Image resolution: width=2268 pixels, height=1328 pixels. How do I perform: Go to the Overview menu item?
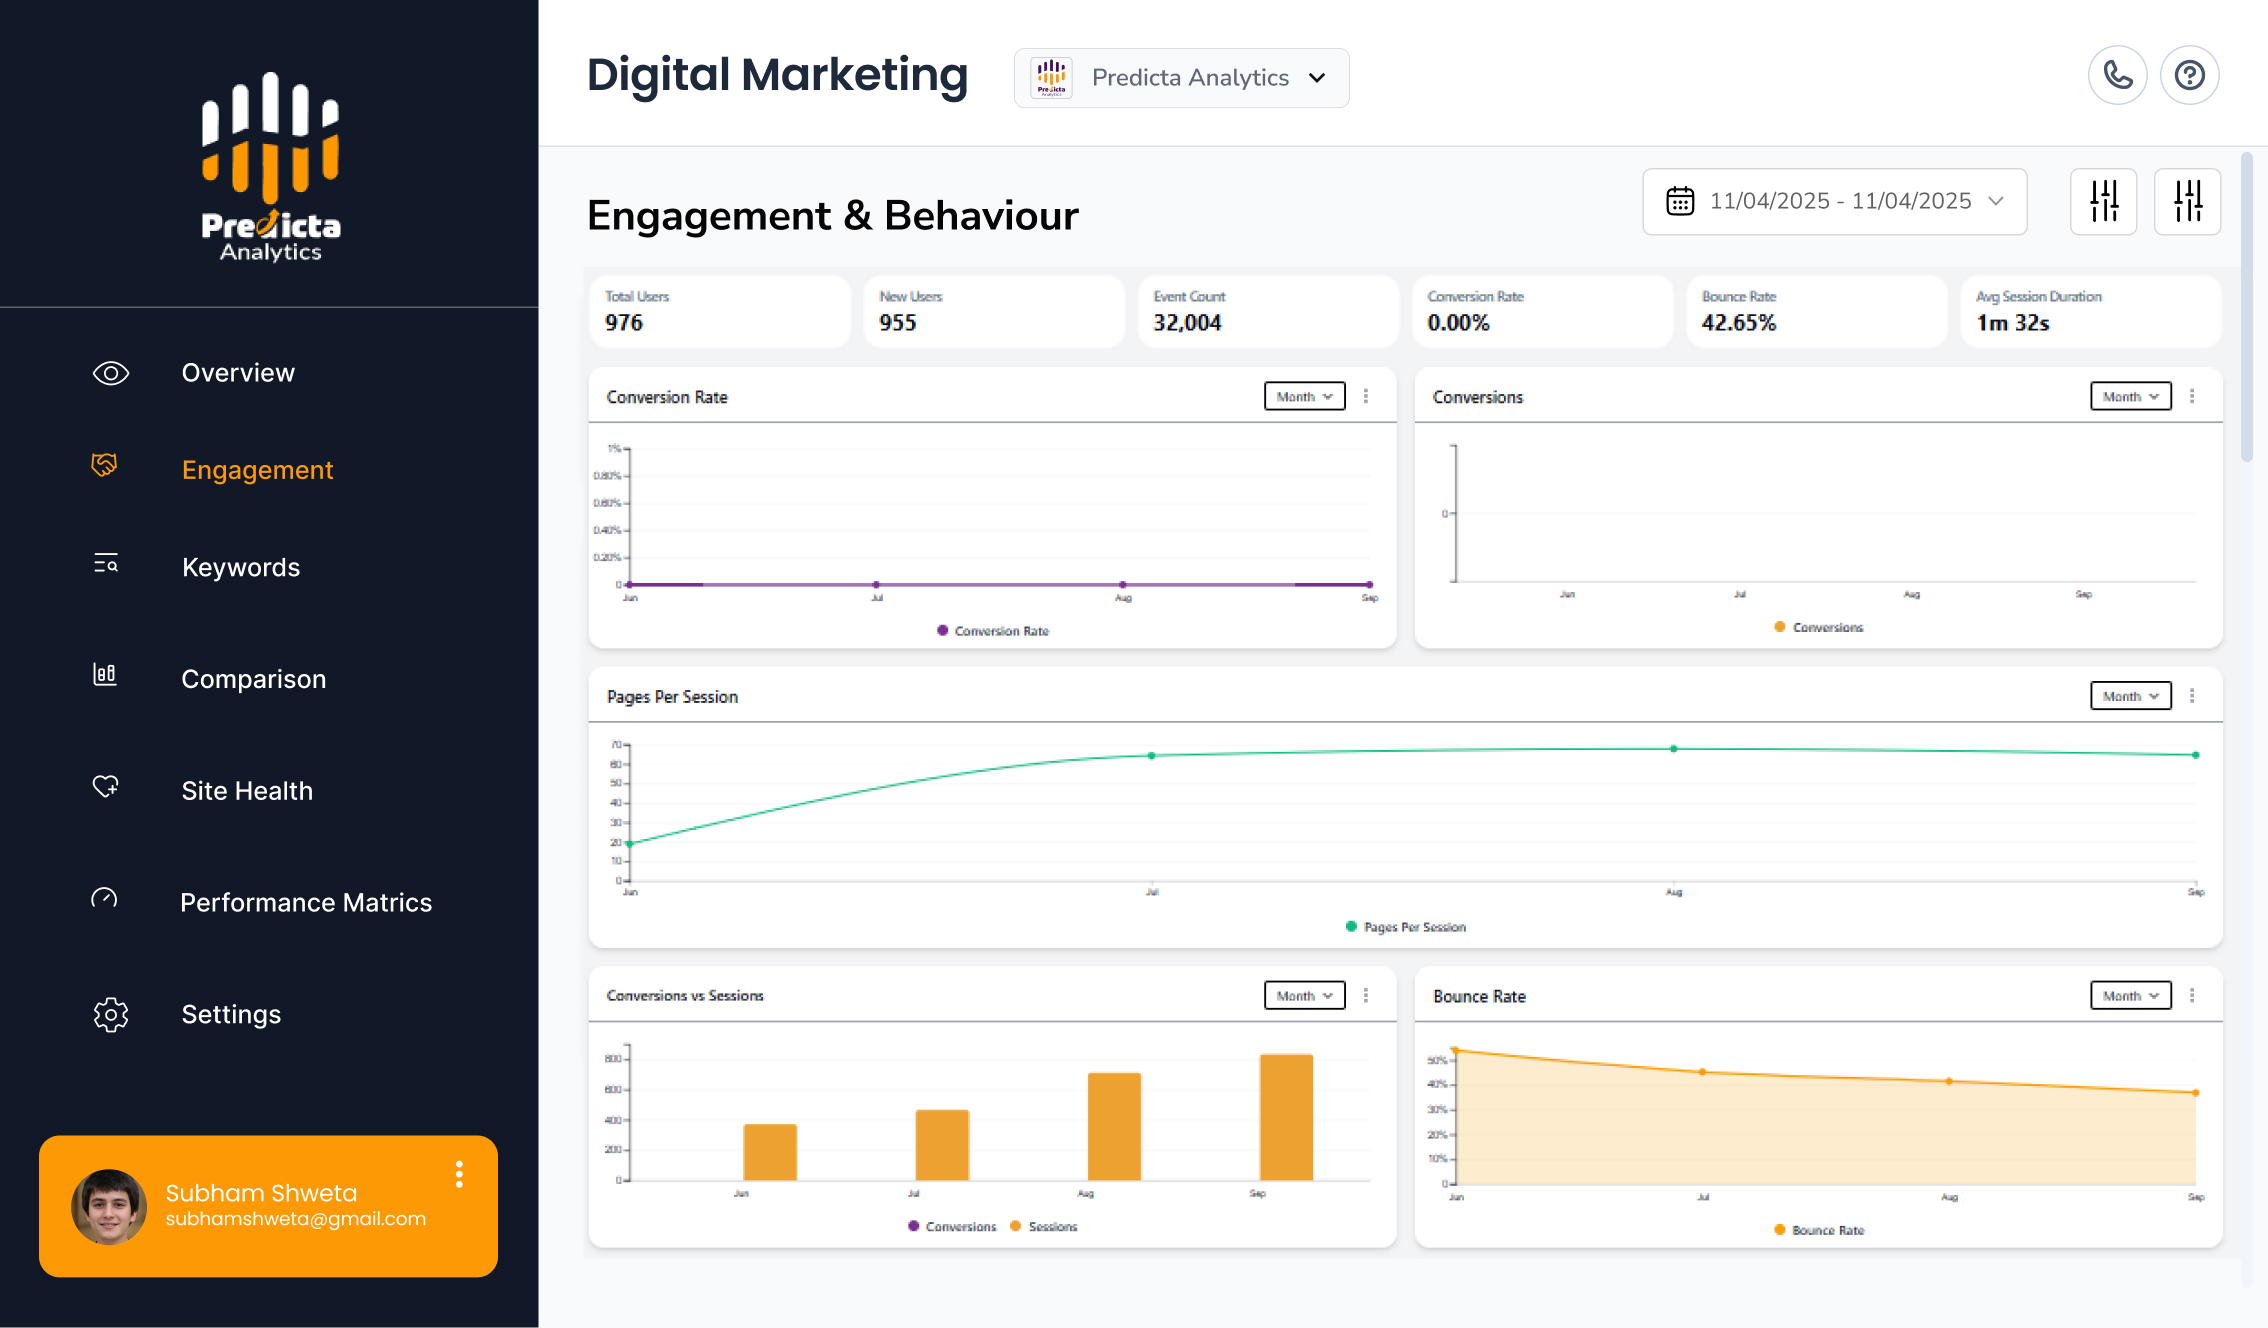coord(238,373)
